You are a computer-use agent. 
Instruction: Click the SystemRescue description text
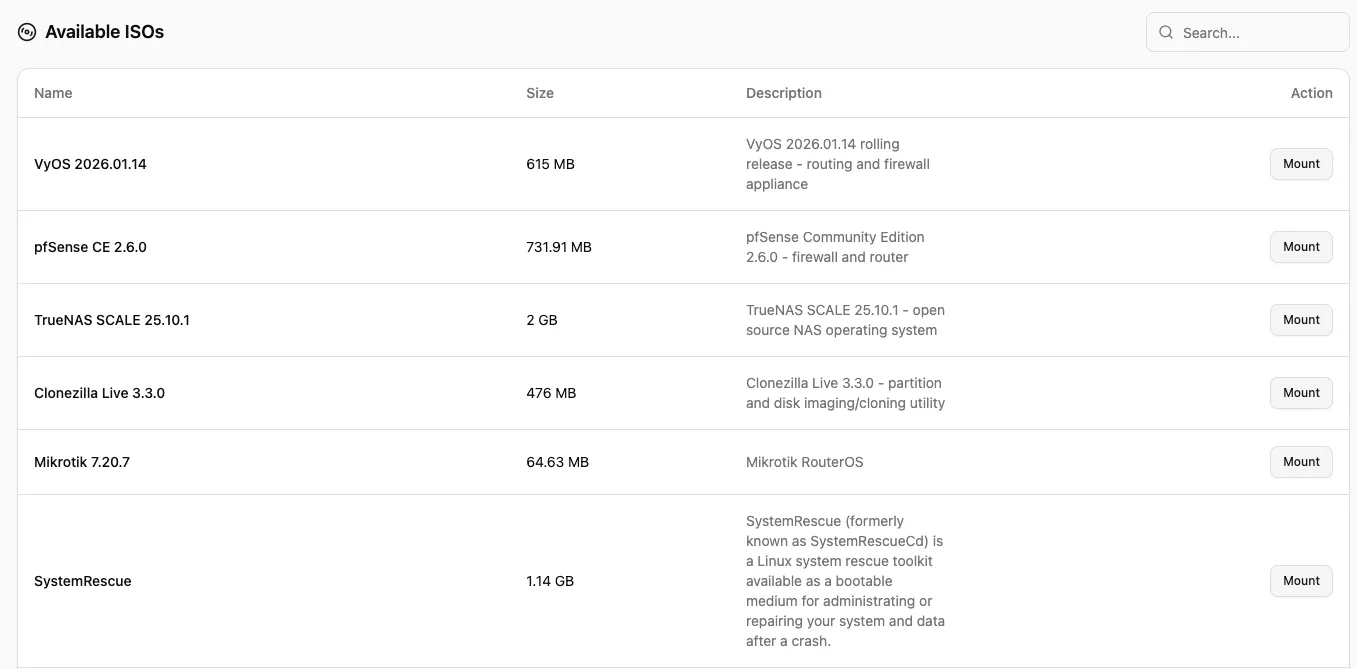(845, 581)
